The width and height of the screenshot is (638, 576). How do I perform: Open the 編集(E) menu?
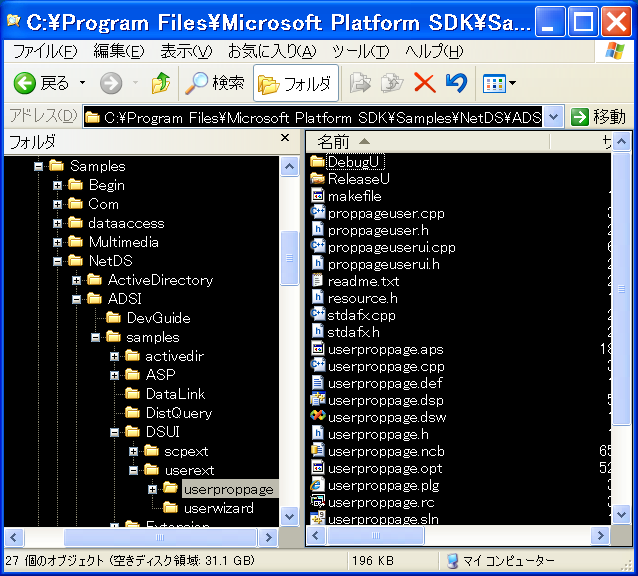click(x=118, y=52)
